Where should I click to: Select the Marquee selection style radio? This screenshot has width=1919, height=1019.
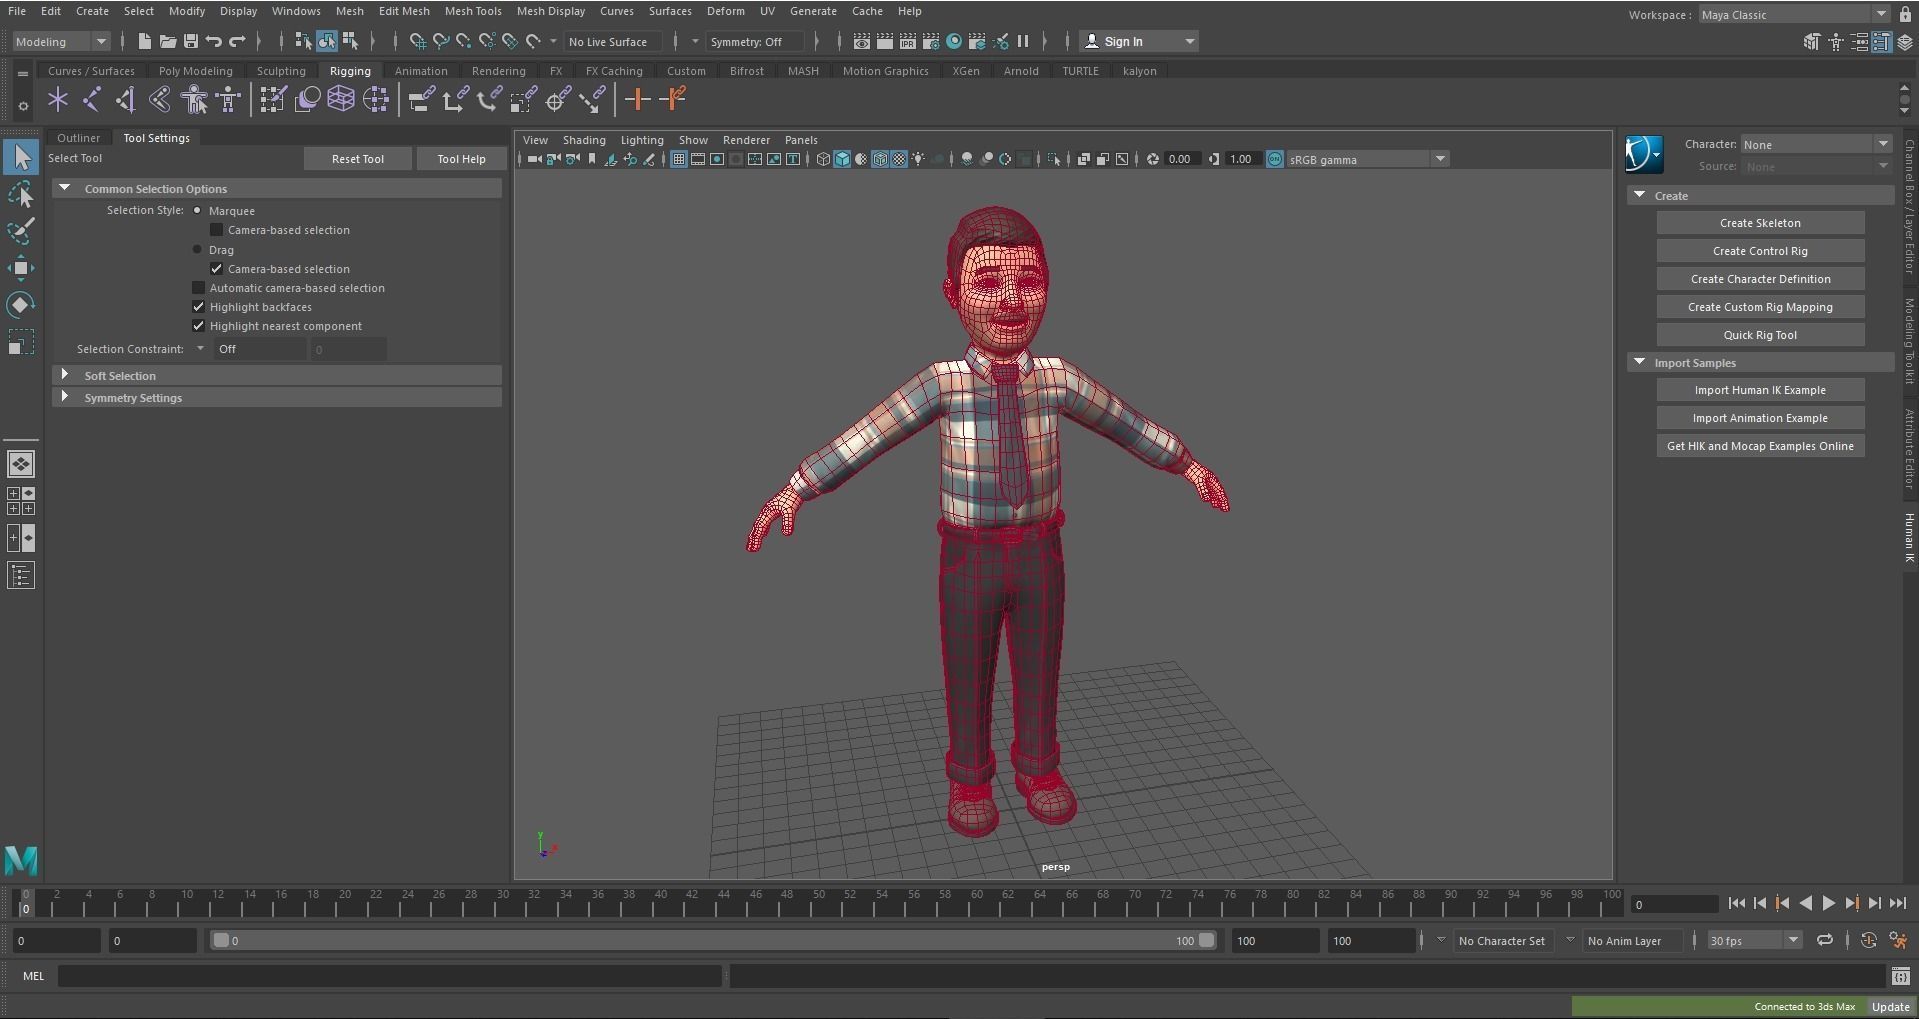197,211
